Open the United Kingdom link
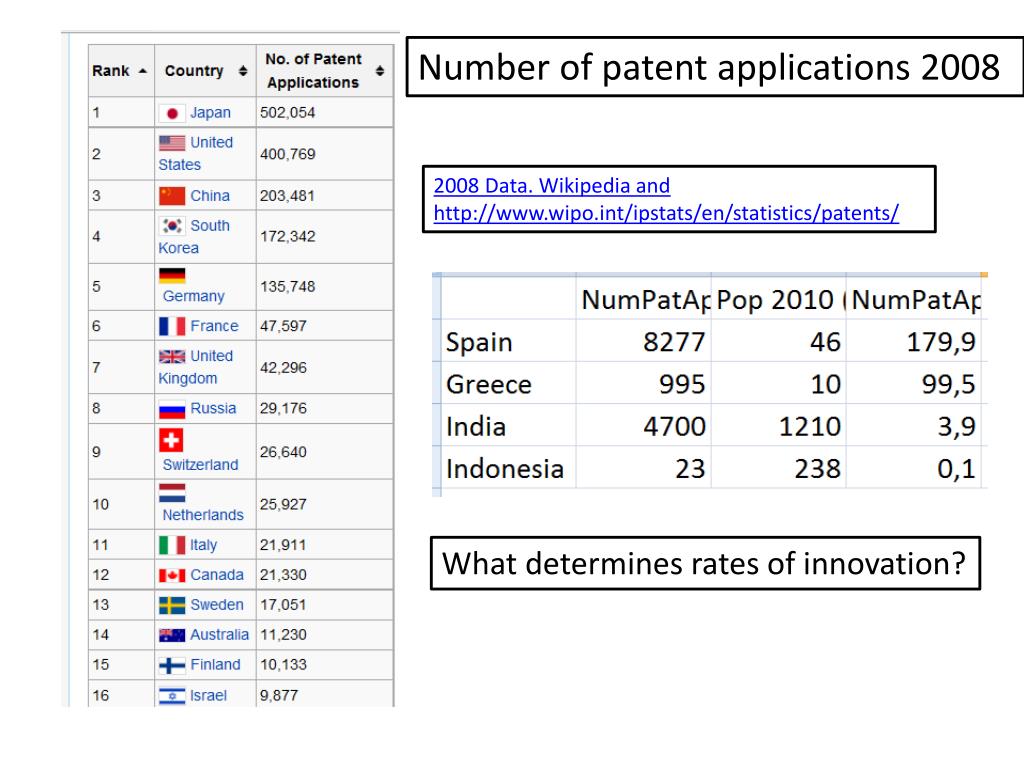 click(196, 367)
